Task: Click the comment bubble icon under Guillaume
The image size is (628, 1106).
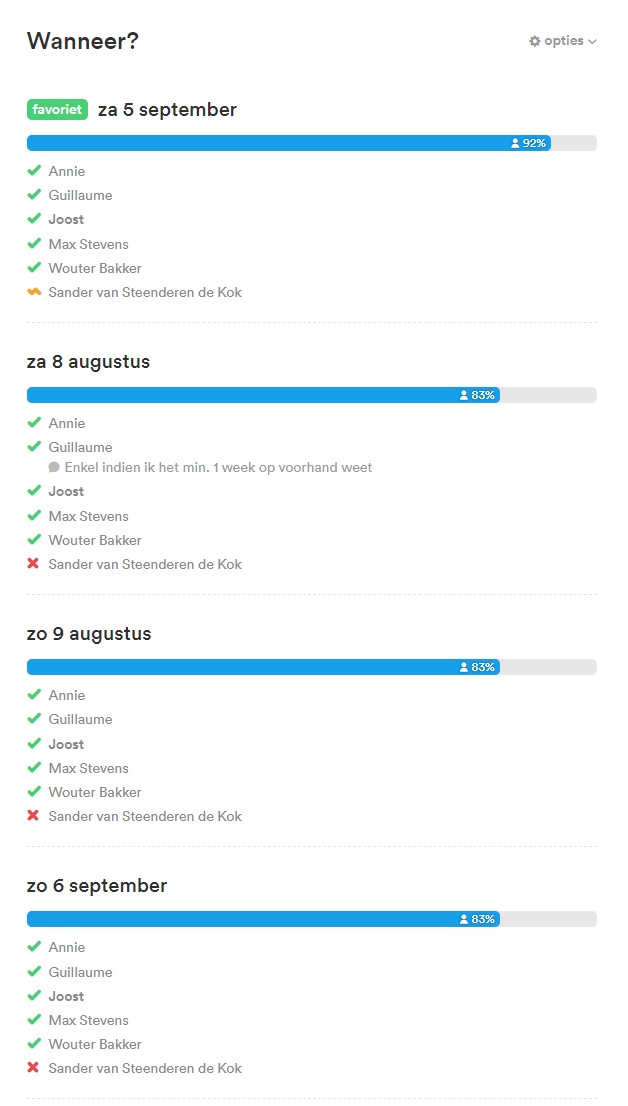Action: tap(54, 467)
